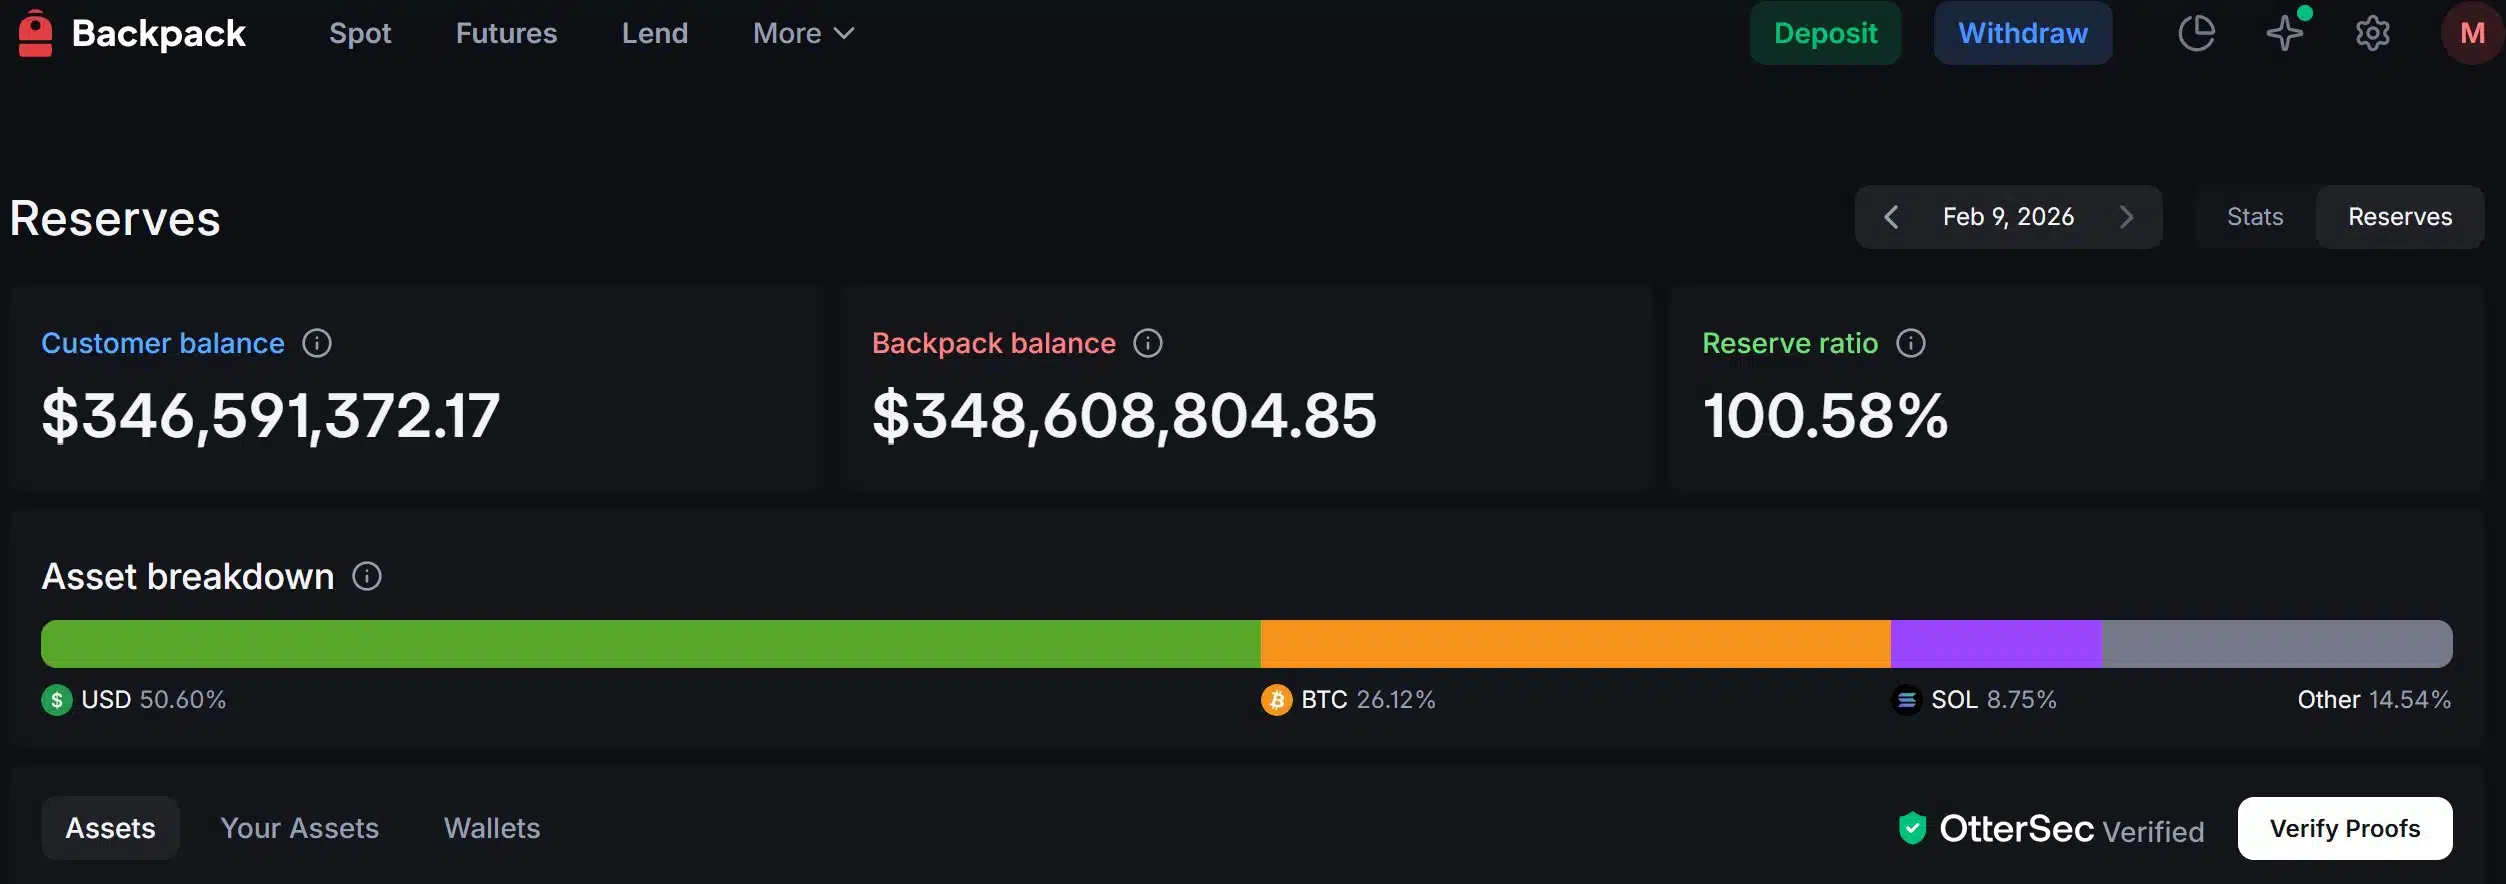Select the BTC segment of the breakdown bar
This screenshot has width=2506, height=884.
1575,643
